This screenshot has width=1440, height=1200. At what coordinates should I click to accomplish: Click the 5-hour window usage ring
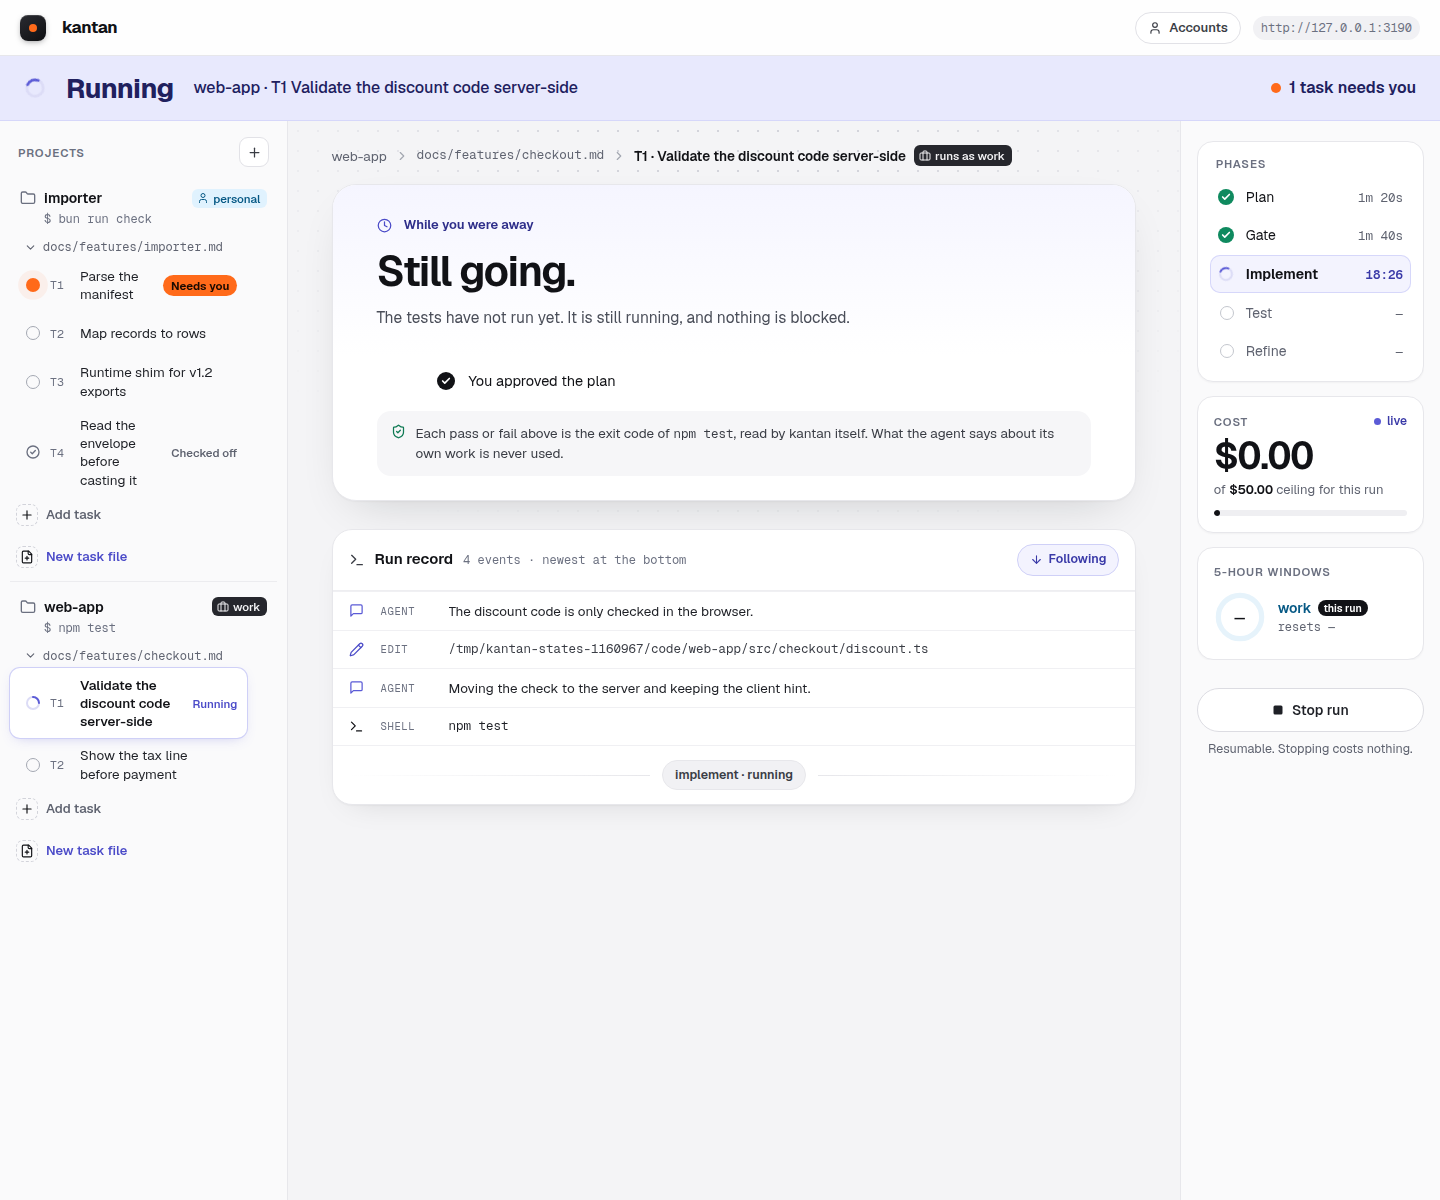[1240, 618]
